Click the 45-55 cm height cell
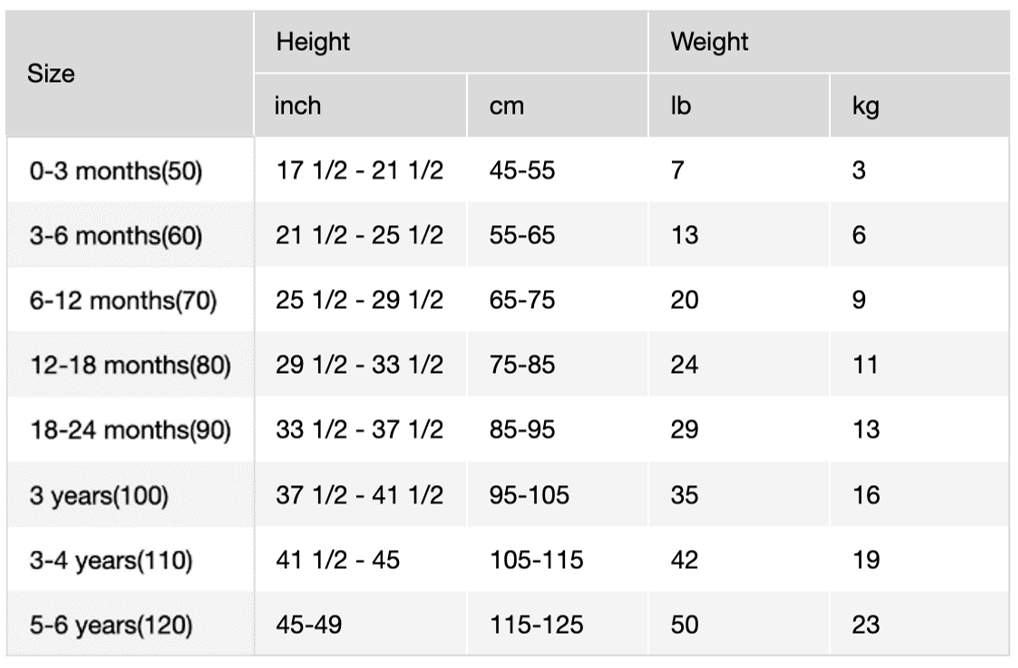 pyautogui.click(x=522, y=170)
